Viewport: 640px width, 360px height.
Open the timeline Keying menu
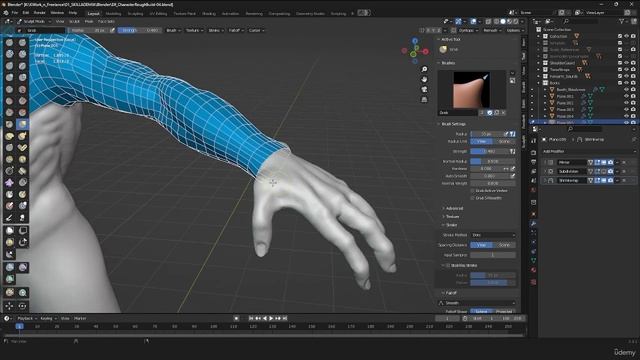point(48,318)
